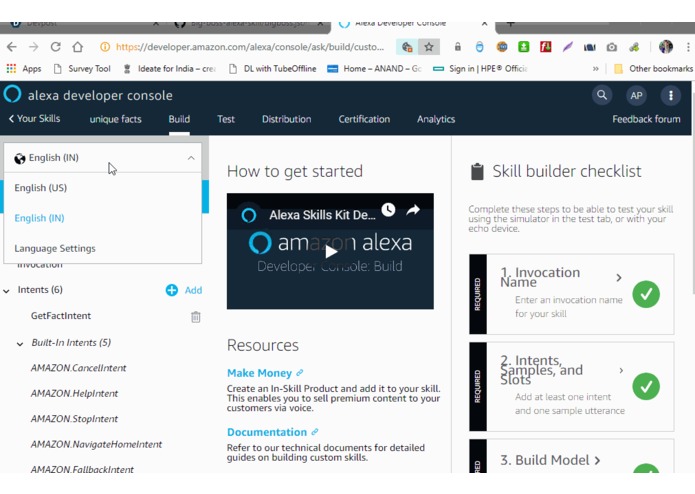Click the camera extension icon
695x494 pixels.
612,47
